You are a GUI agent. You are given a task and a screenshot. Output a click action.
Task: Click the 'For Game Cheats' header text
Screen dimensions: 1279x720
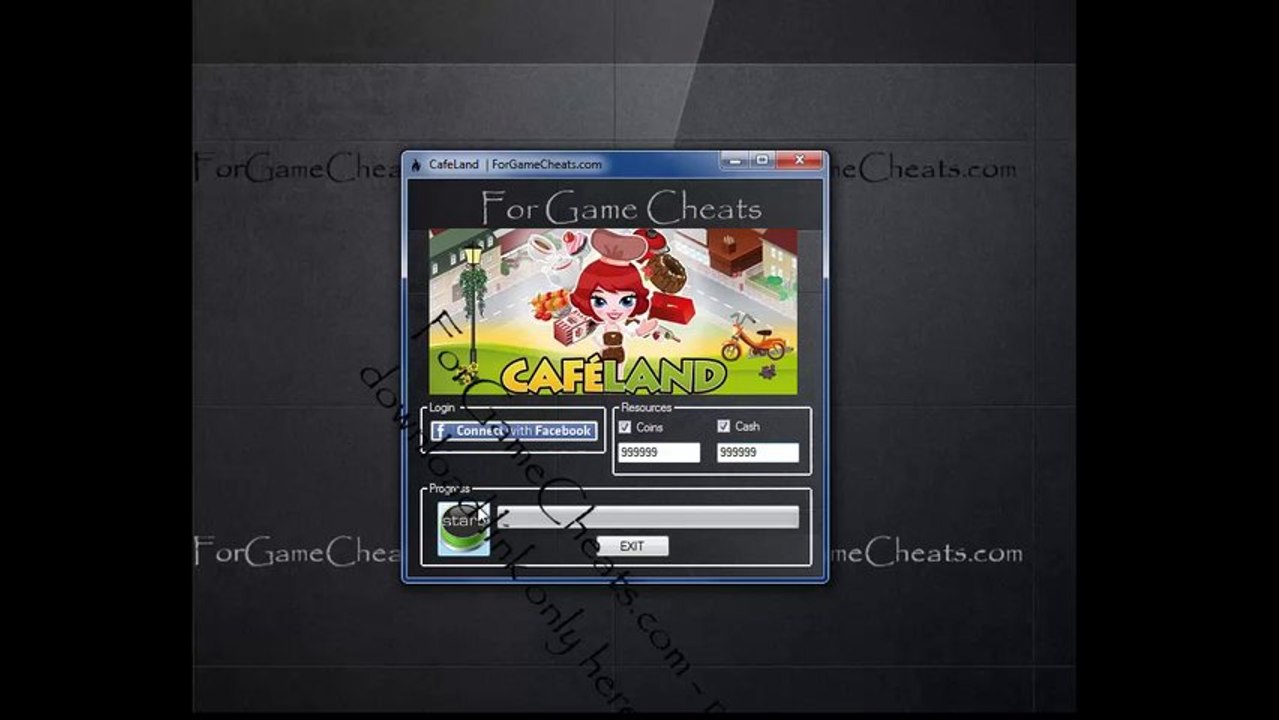[x=621, y=208]
